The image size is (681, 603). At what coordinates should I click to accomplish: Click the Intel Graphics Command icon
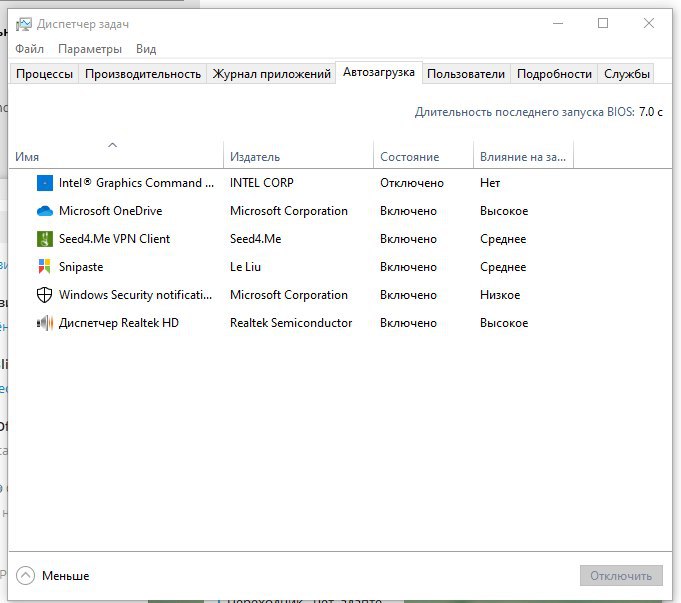click(x=45, y=183)
